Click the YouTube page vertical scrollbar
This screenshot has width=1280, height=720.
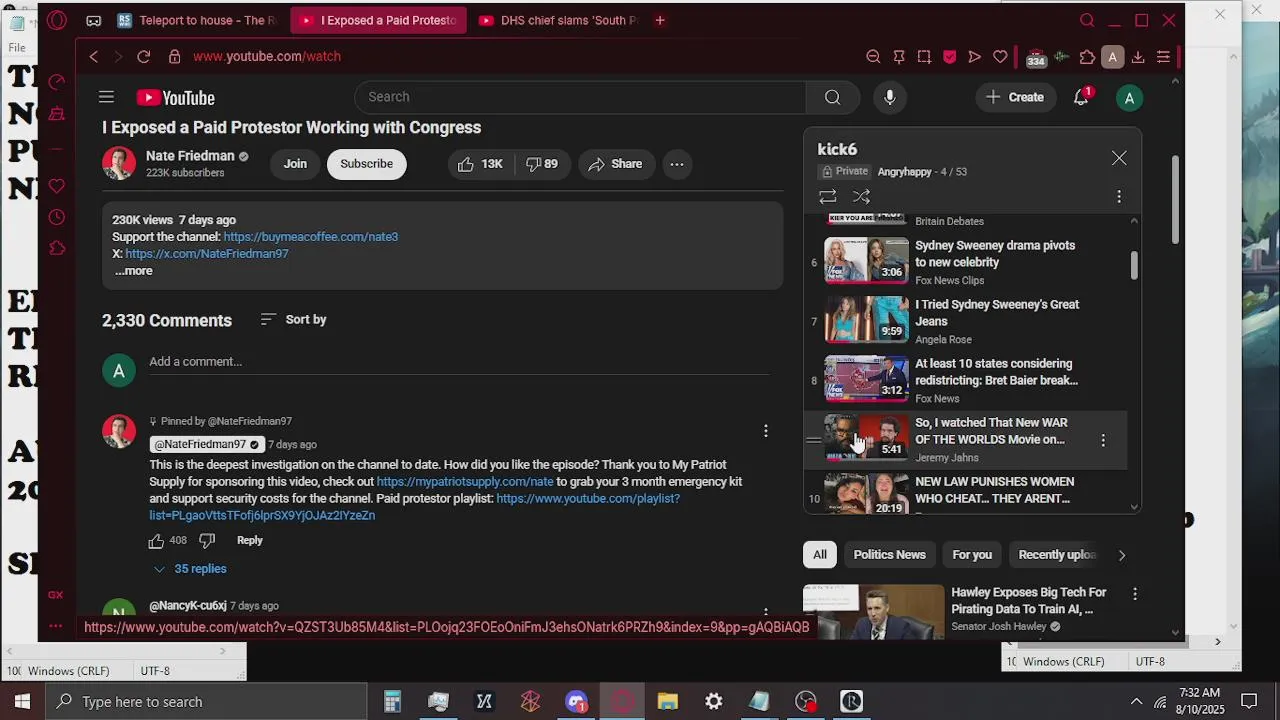click(x=1175, y=200)
